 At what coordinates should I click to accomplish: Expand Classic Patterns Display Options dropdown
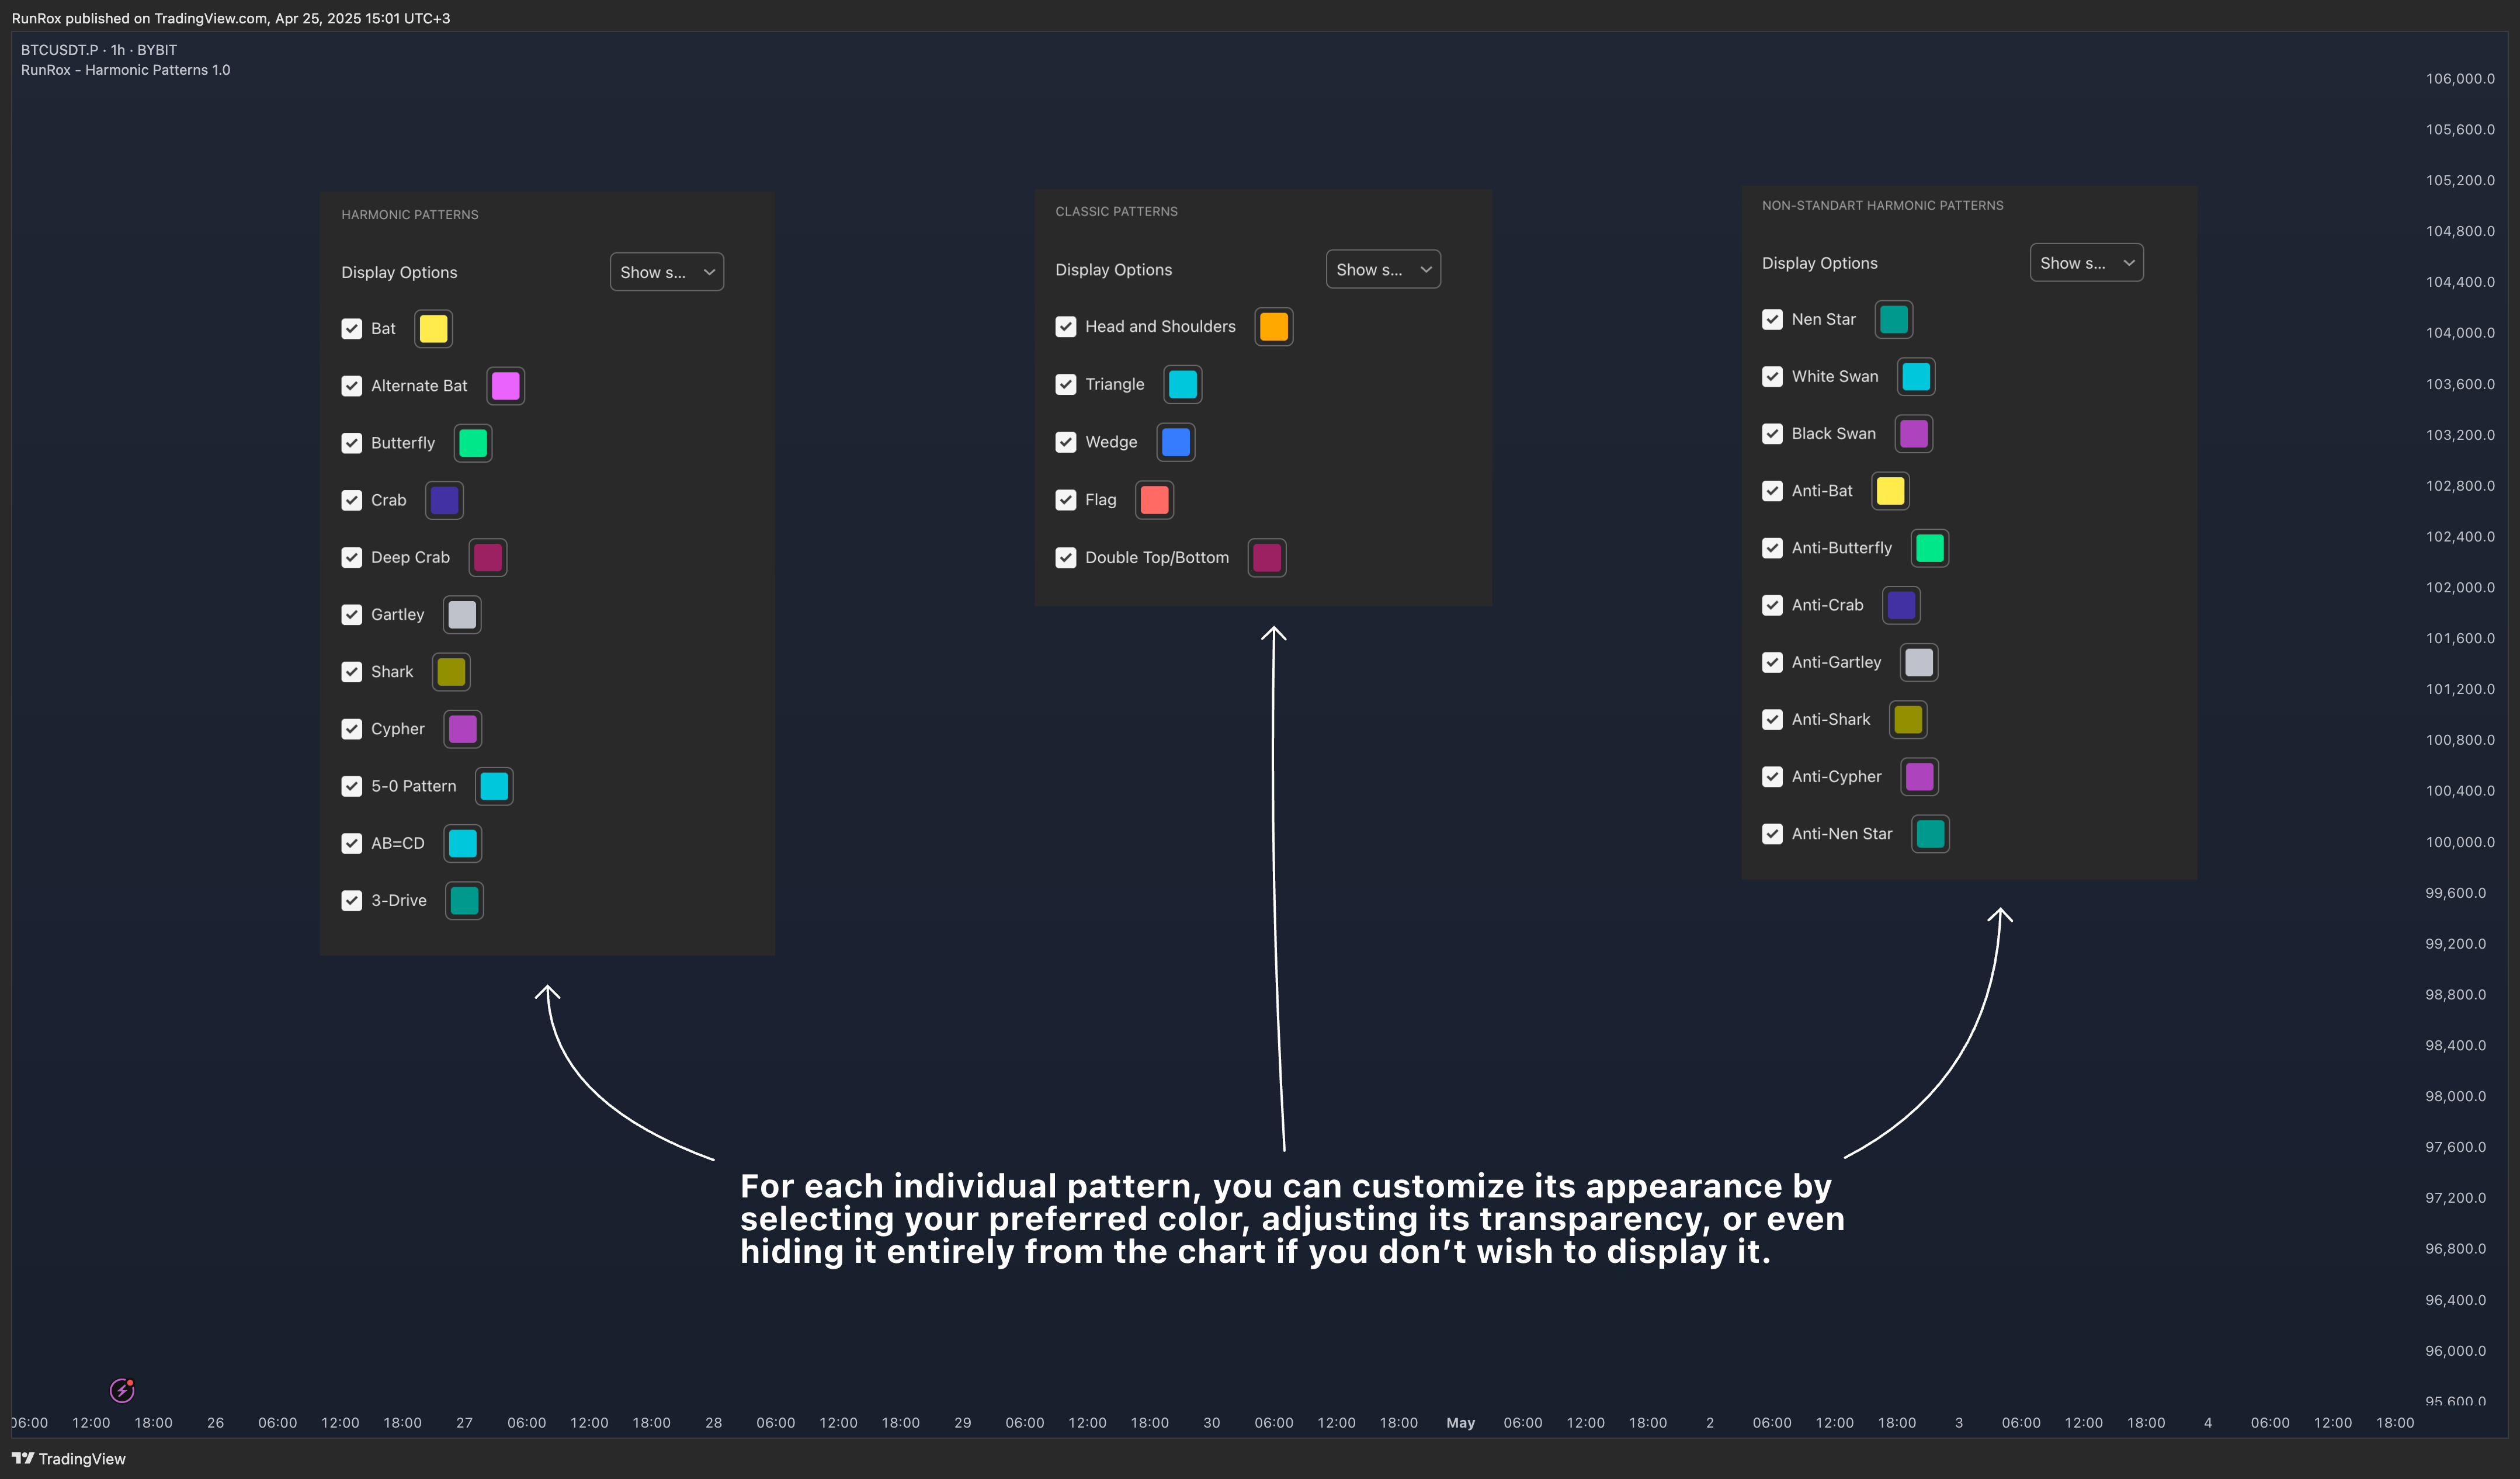pyautogui.click(x=1382, y=270)
